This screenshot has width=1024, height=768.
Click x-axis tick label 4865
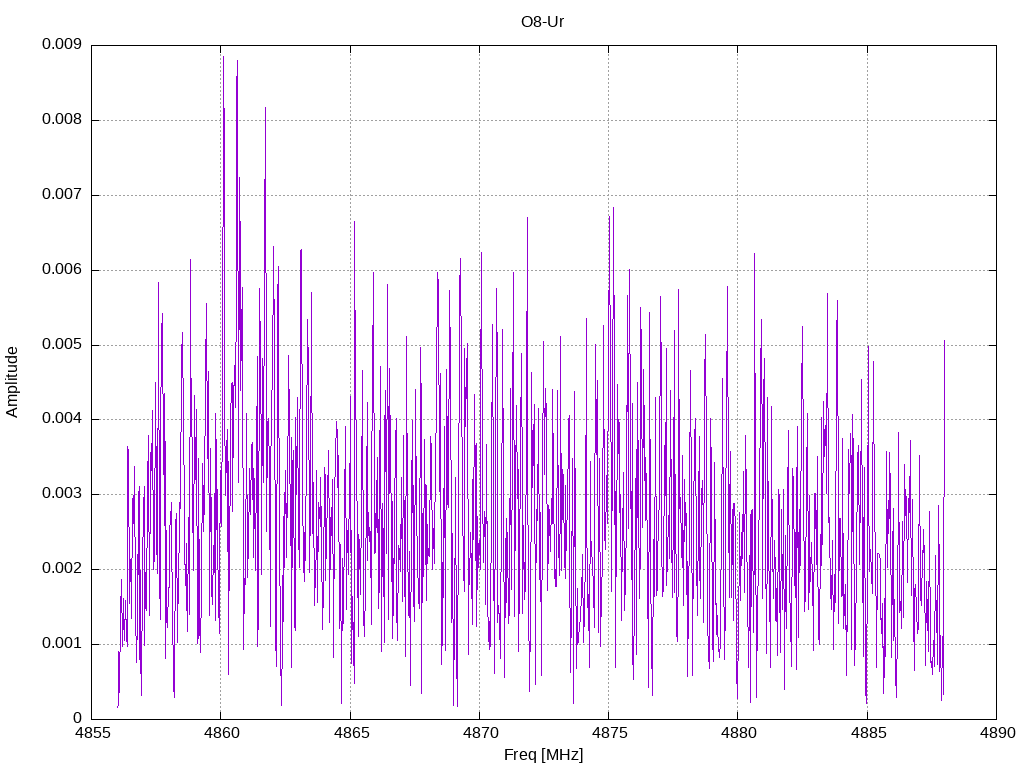click(x=351, y=733)
